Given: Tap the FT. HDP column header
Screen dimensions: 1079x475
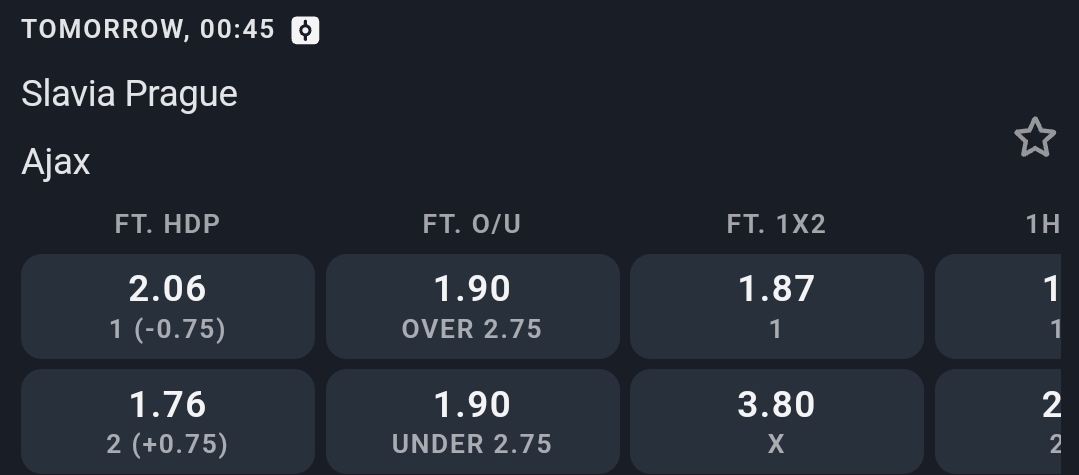Looking at the screenshot, I should click(168, 224).
